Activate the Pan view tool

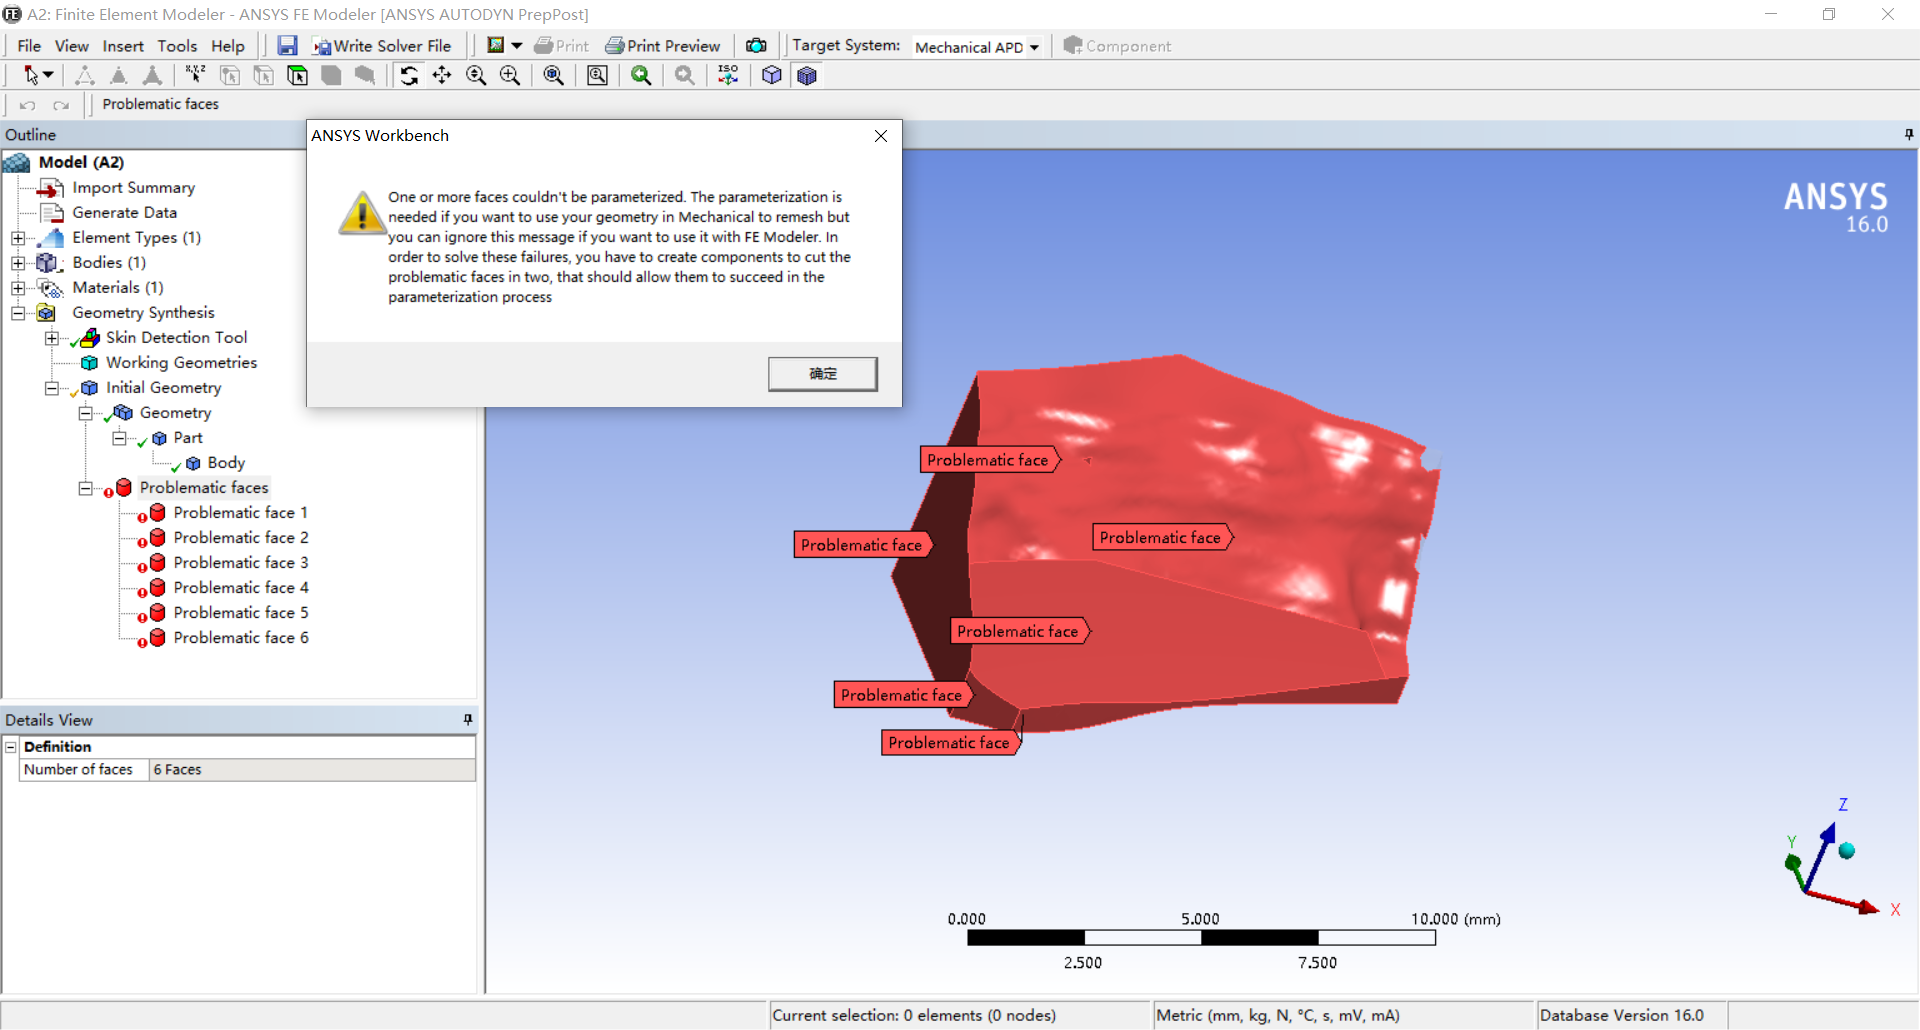(442, 75)
